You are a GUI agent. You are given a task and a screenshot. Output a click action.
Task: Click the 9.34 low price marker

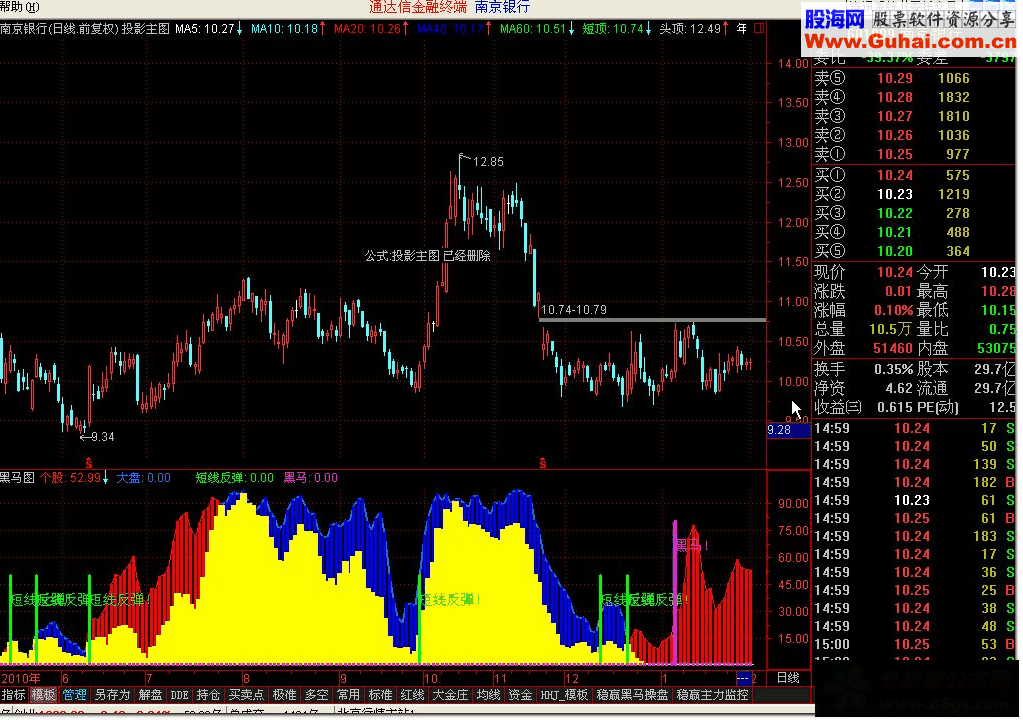[102, 437]
